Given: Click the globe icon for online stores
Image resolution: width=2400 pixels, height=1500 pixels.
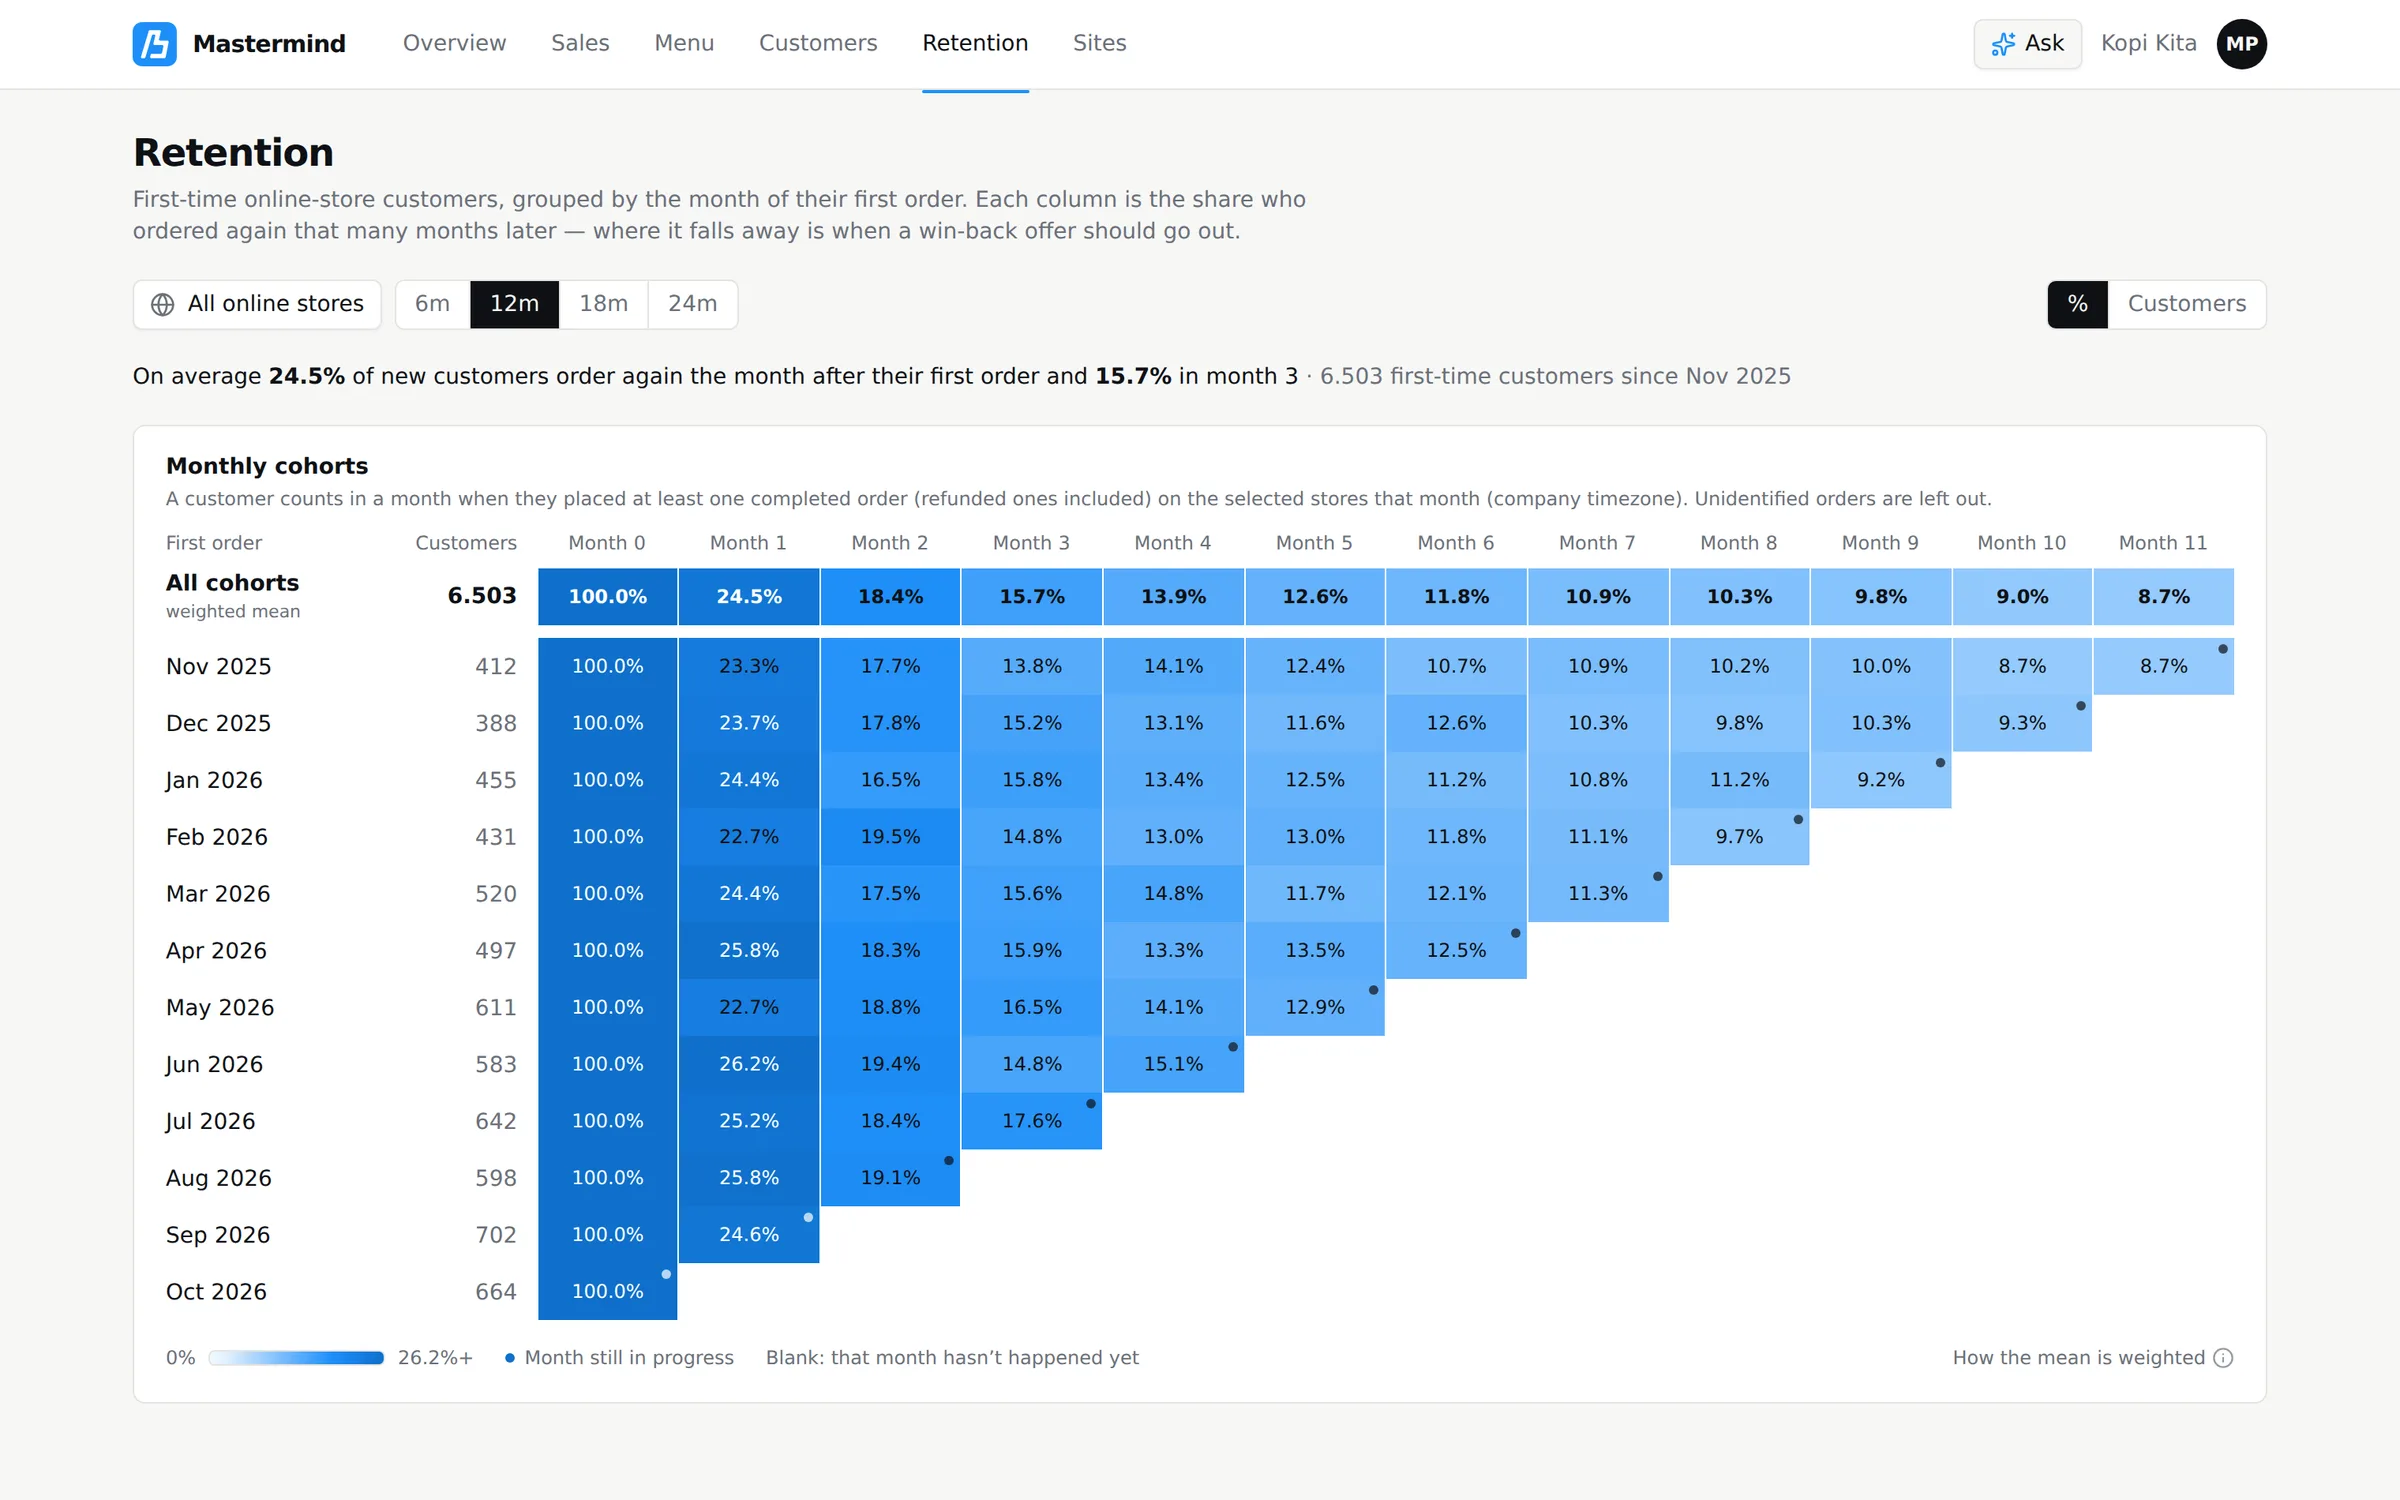Looking at the screenshot, I should [162, 304].
